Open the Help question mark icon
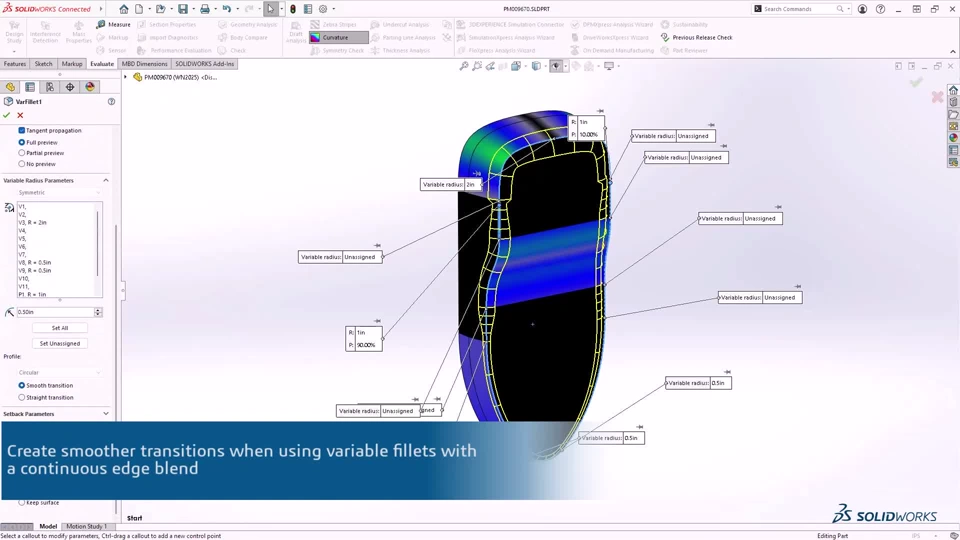The image size is (960, 540). click(880, 9)
